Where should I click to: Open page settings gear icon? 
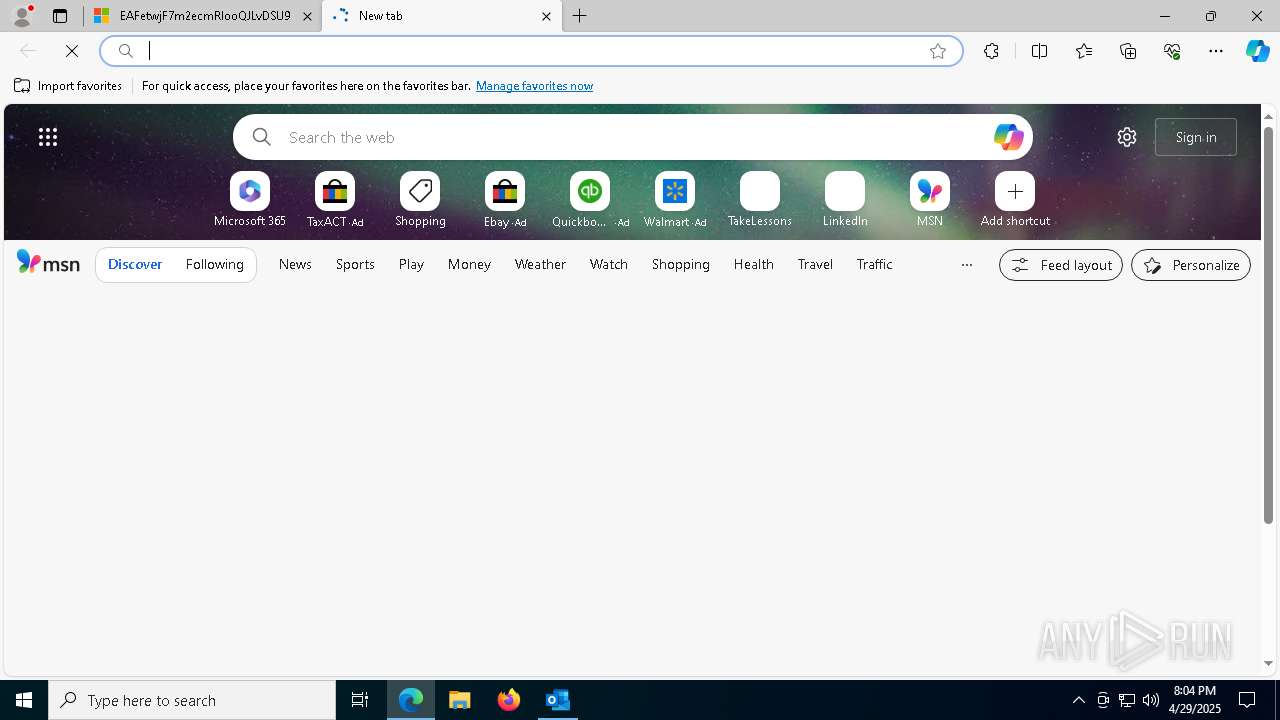pyautogui.click(x=1127, y=137)
